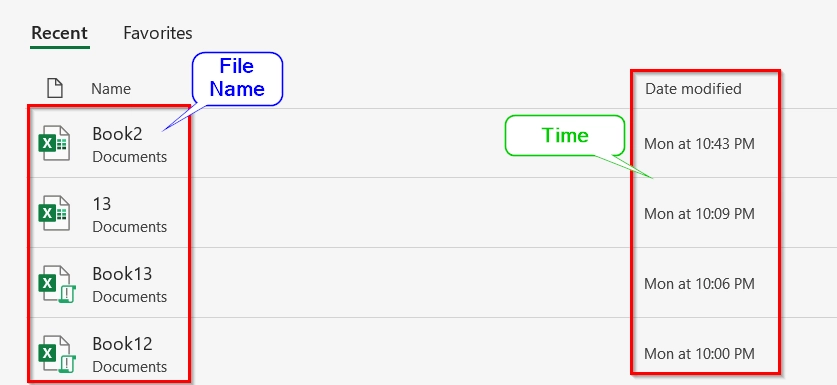The width and height of the screenshot is (837, 385).
Task: Open the file named 13
Action: (x=101, y=203)
